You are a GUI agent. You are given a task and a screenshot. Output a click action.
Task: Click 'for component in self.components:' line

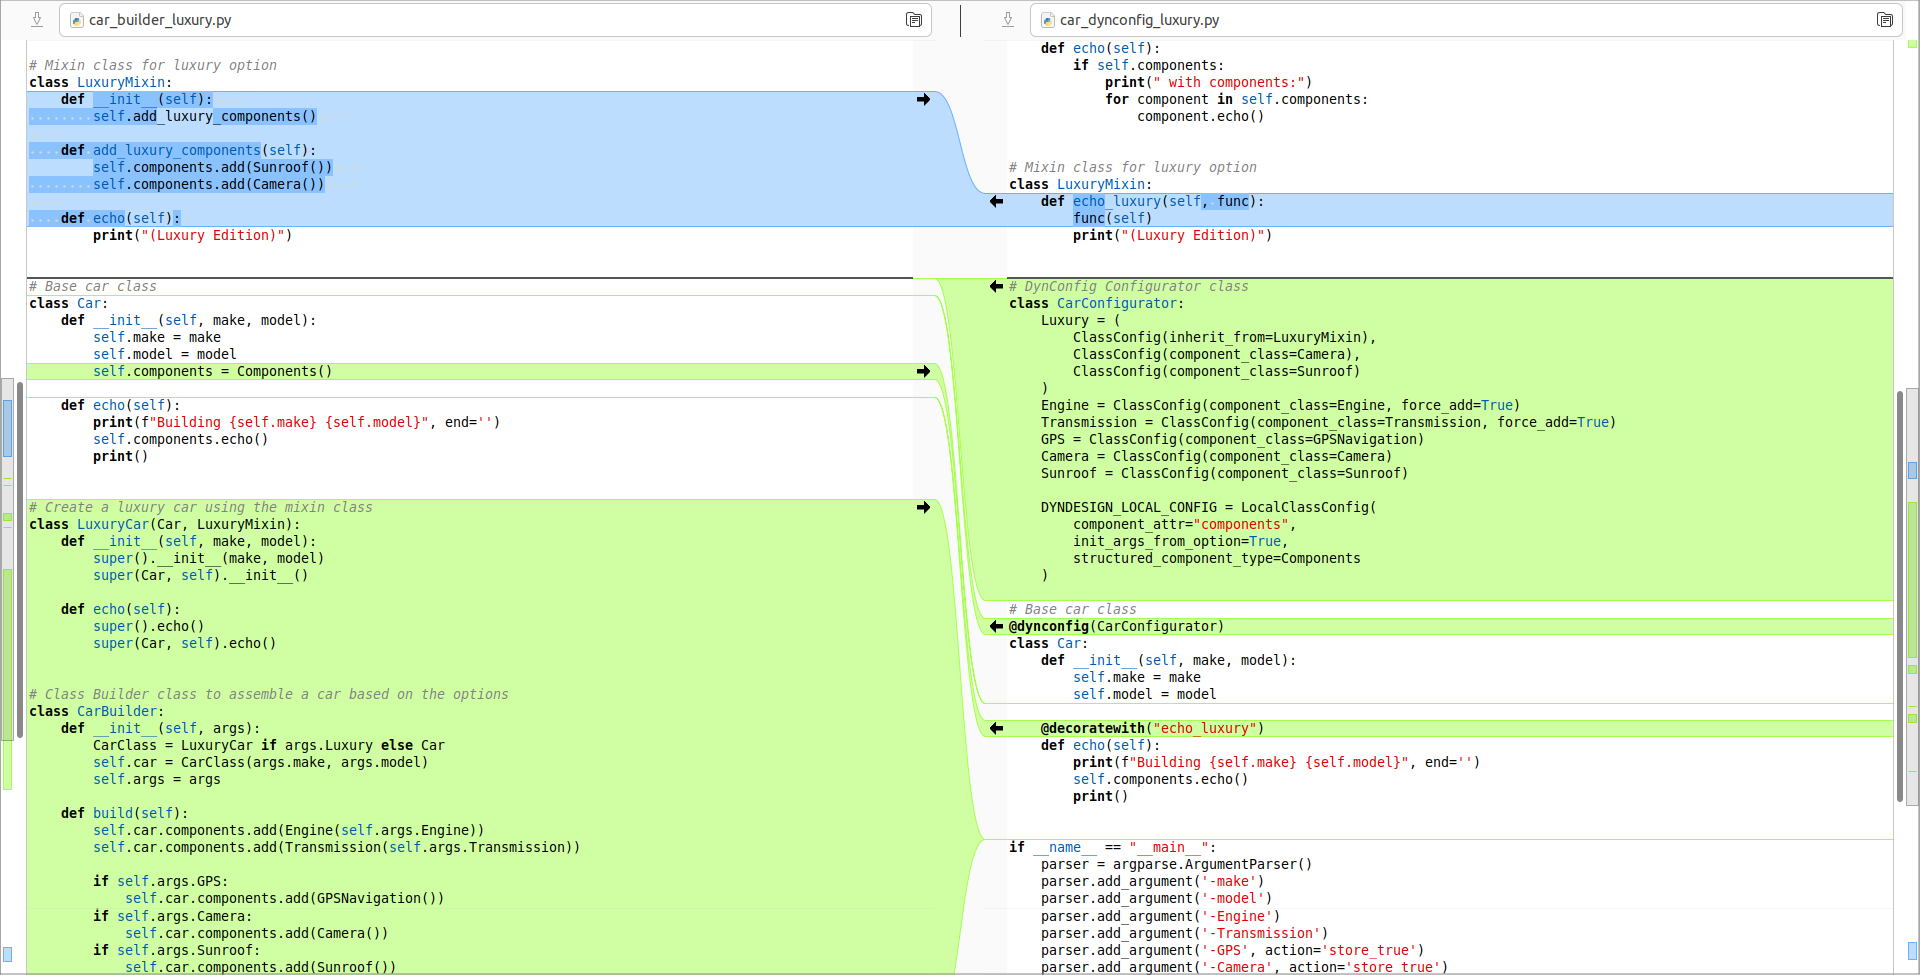[1237, 100]
